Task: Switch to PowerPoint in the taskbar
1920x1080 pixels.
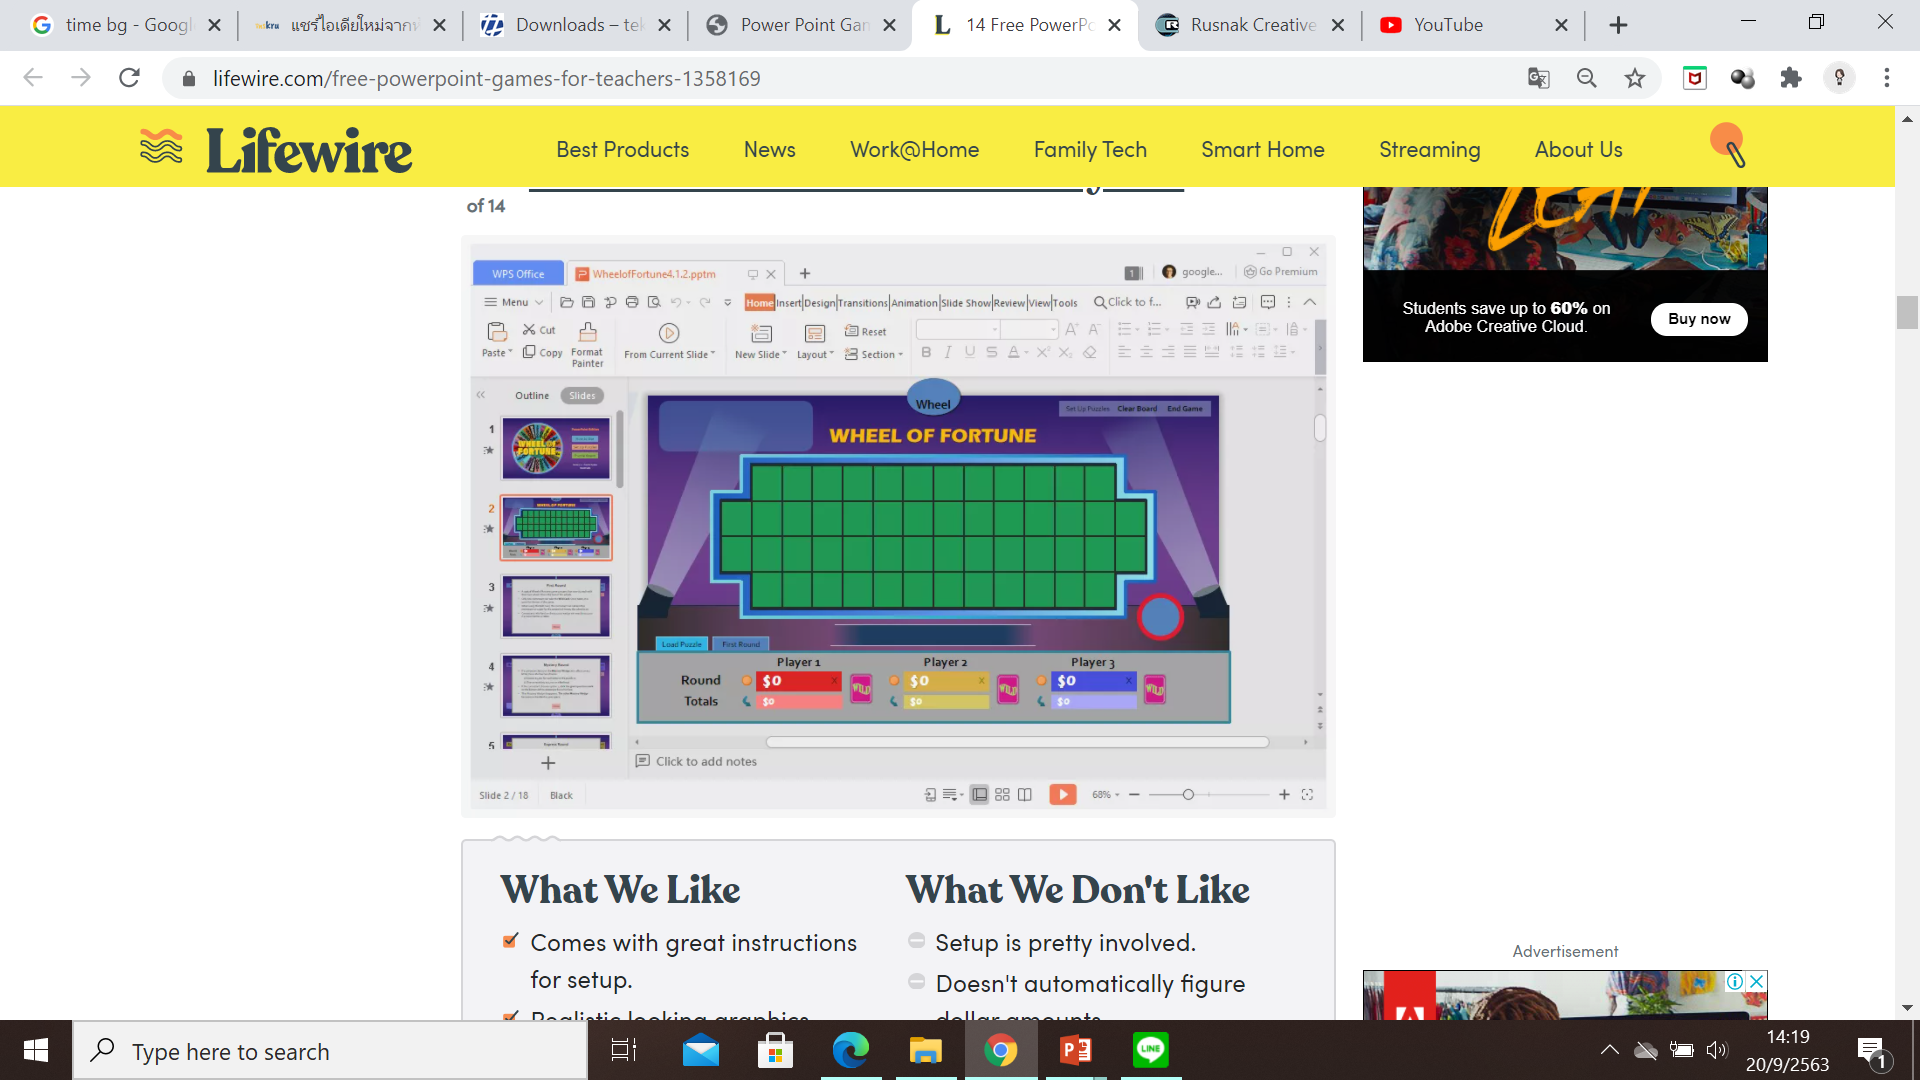Action: click(1076, 1050)
